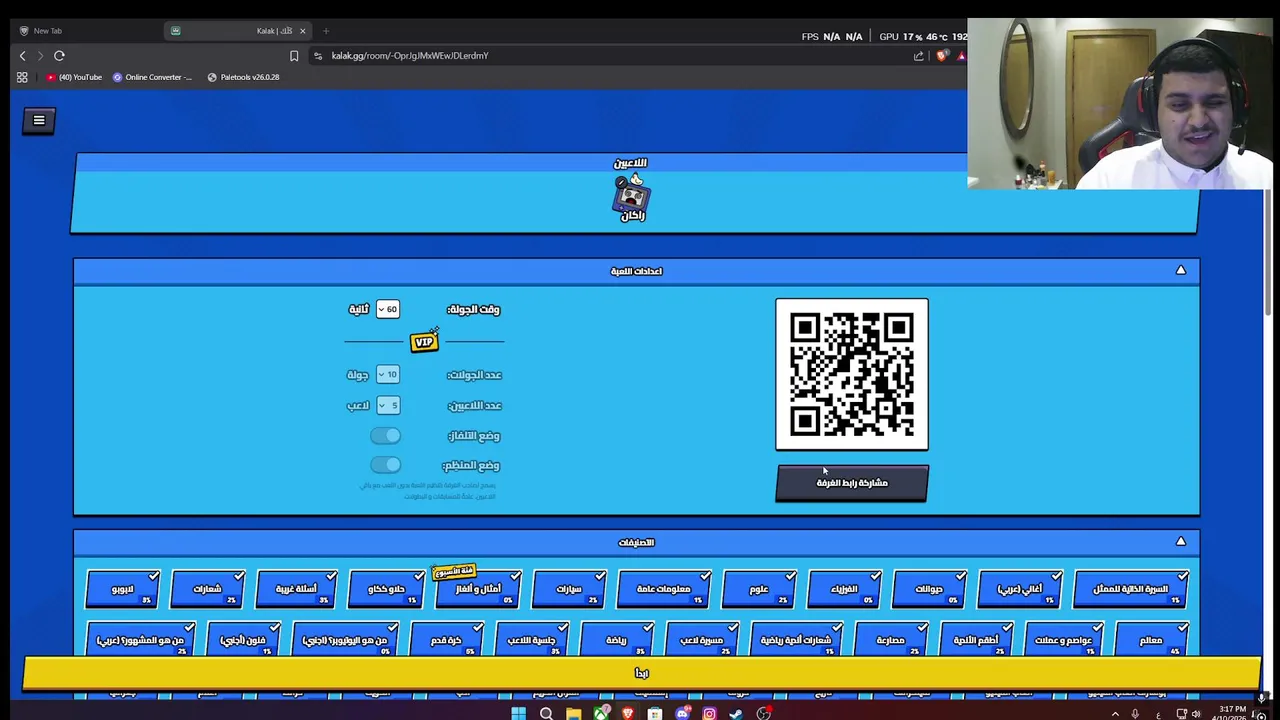The width and height of the screenshot is (1280, 720).
Task: Uncheck the الفيزياء category
Action: tap(844, 589)
